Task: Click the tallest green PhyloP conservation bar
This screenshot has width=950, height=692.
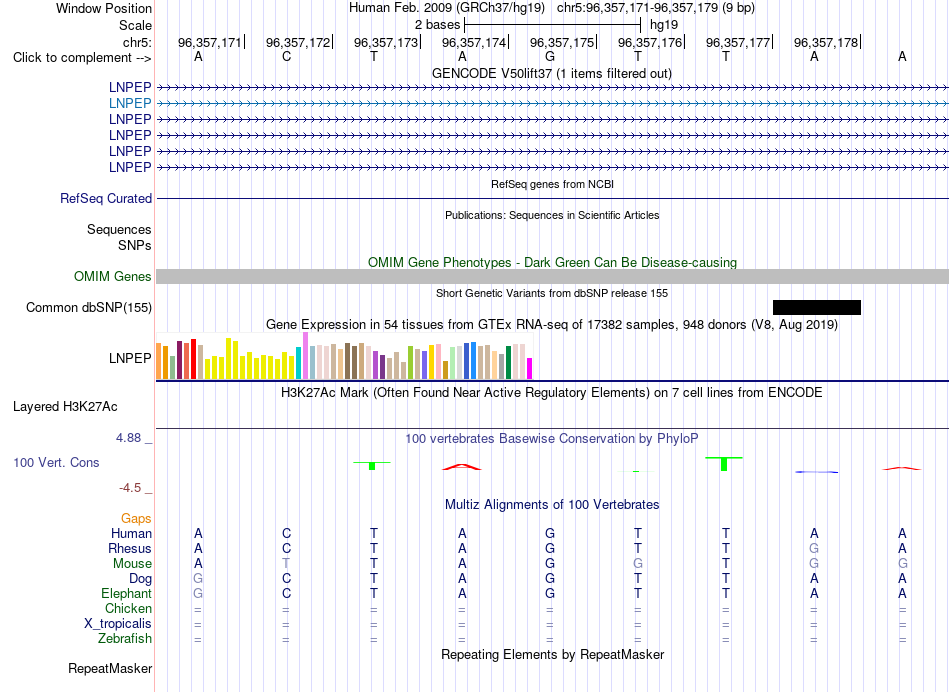Action: click(723, 464)
